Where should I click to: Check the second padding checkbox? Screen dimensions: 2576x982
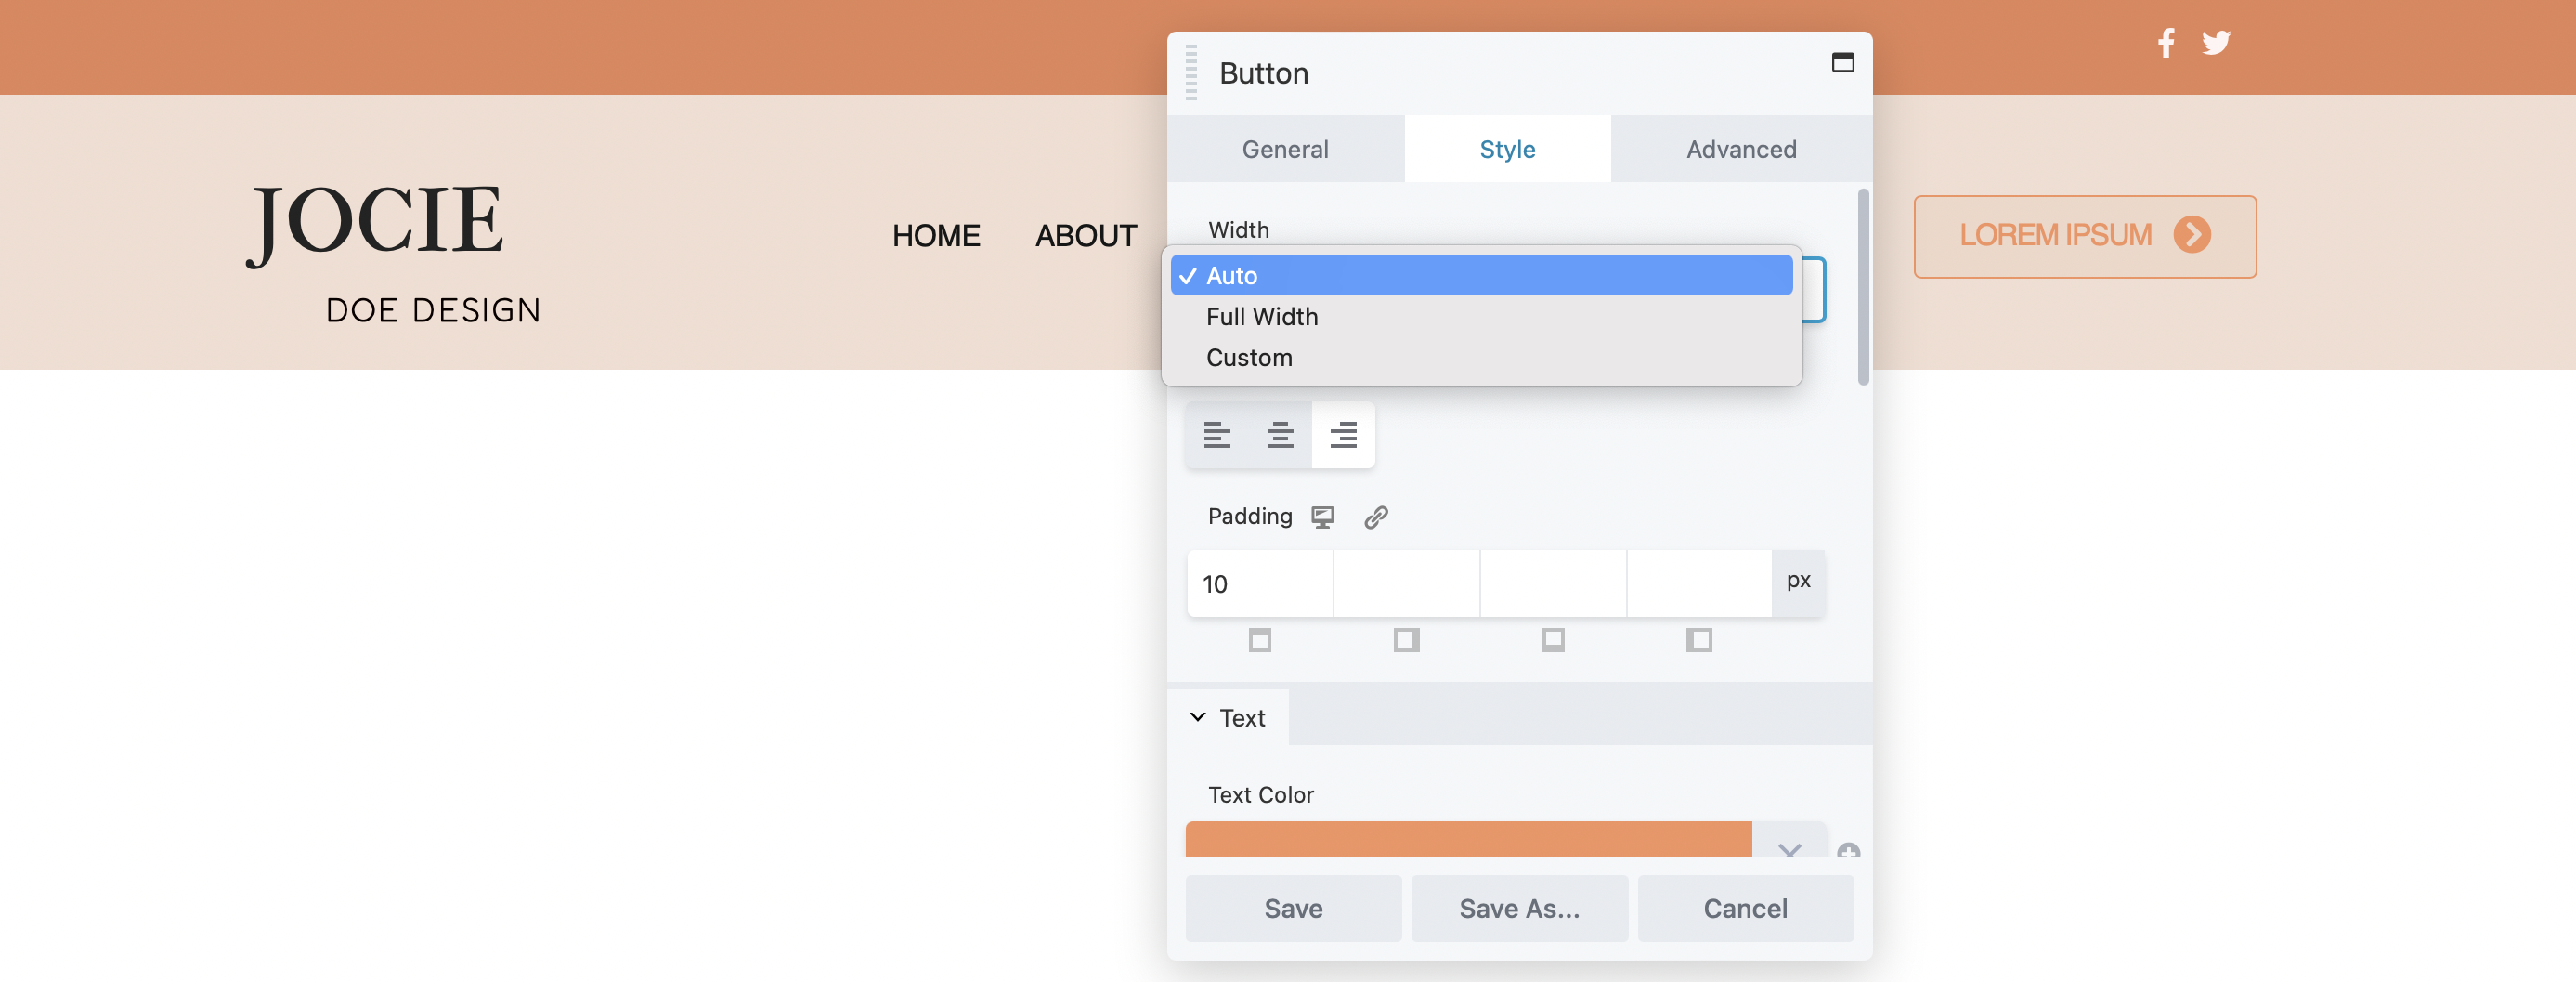point(1406,641)
